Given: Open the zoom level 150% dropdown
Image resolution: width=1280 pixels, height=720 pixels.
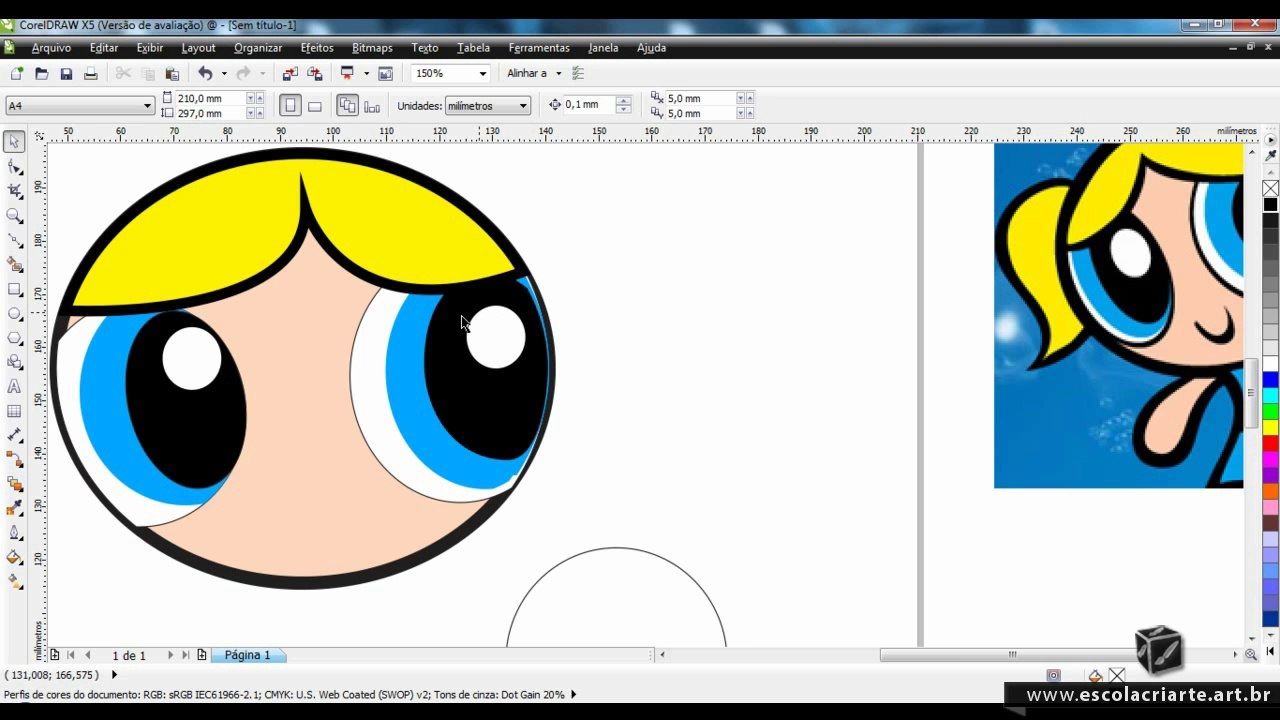Looking at the screenshot, I should (483, 73).
